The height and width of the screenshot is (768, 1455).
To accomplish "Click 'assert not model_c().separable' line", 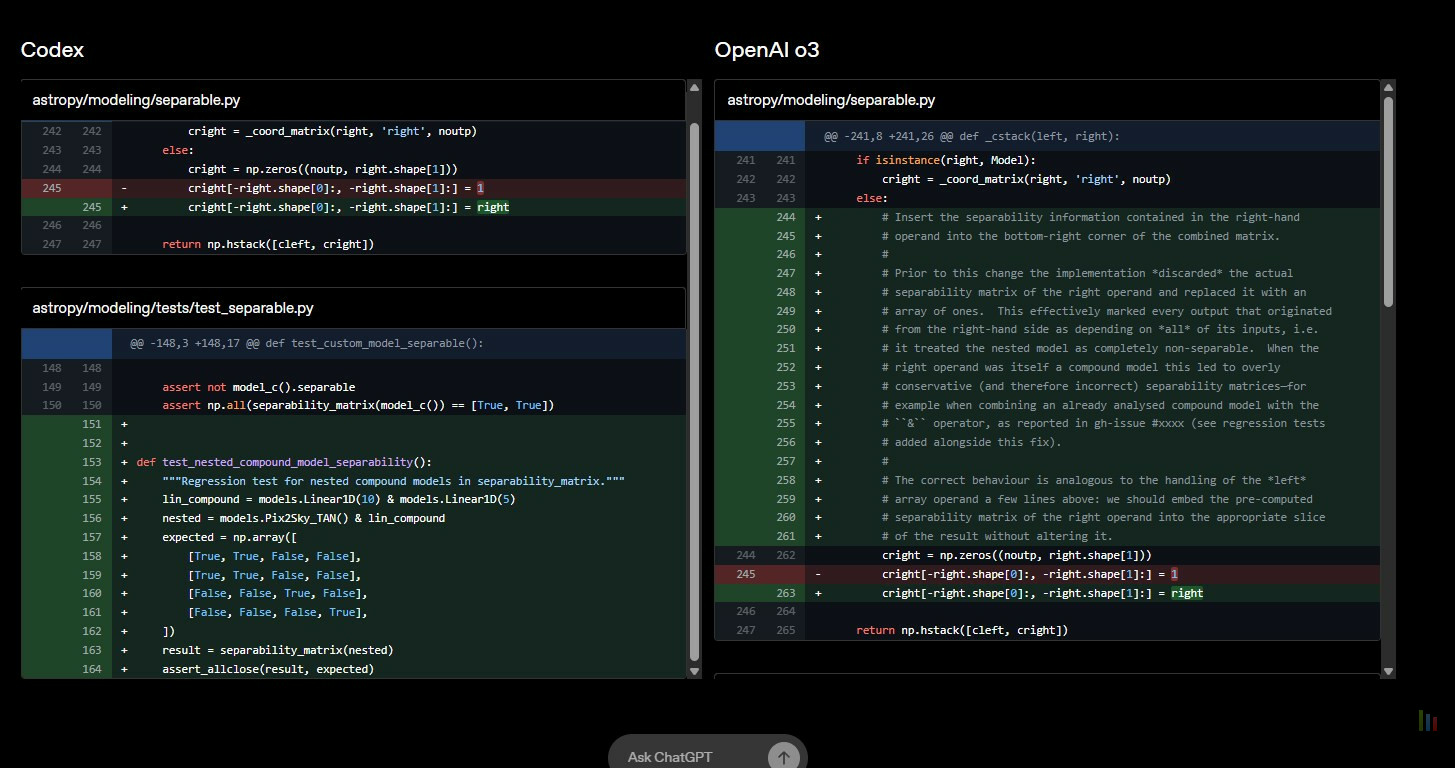I will pyautogui.click(x=354, y=387).
